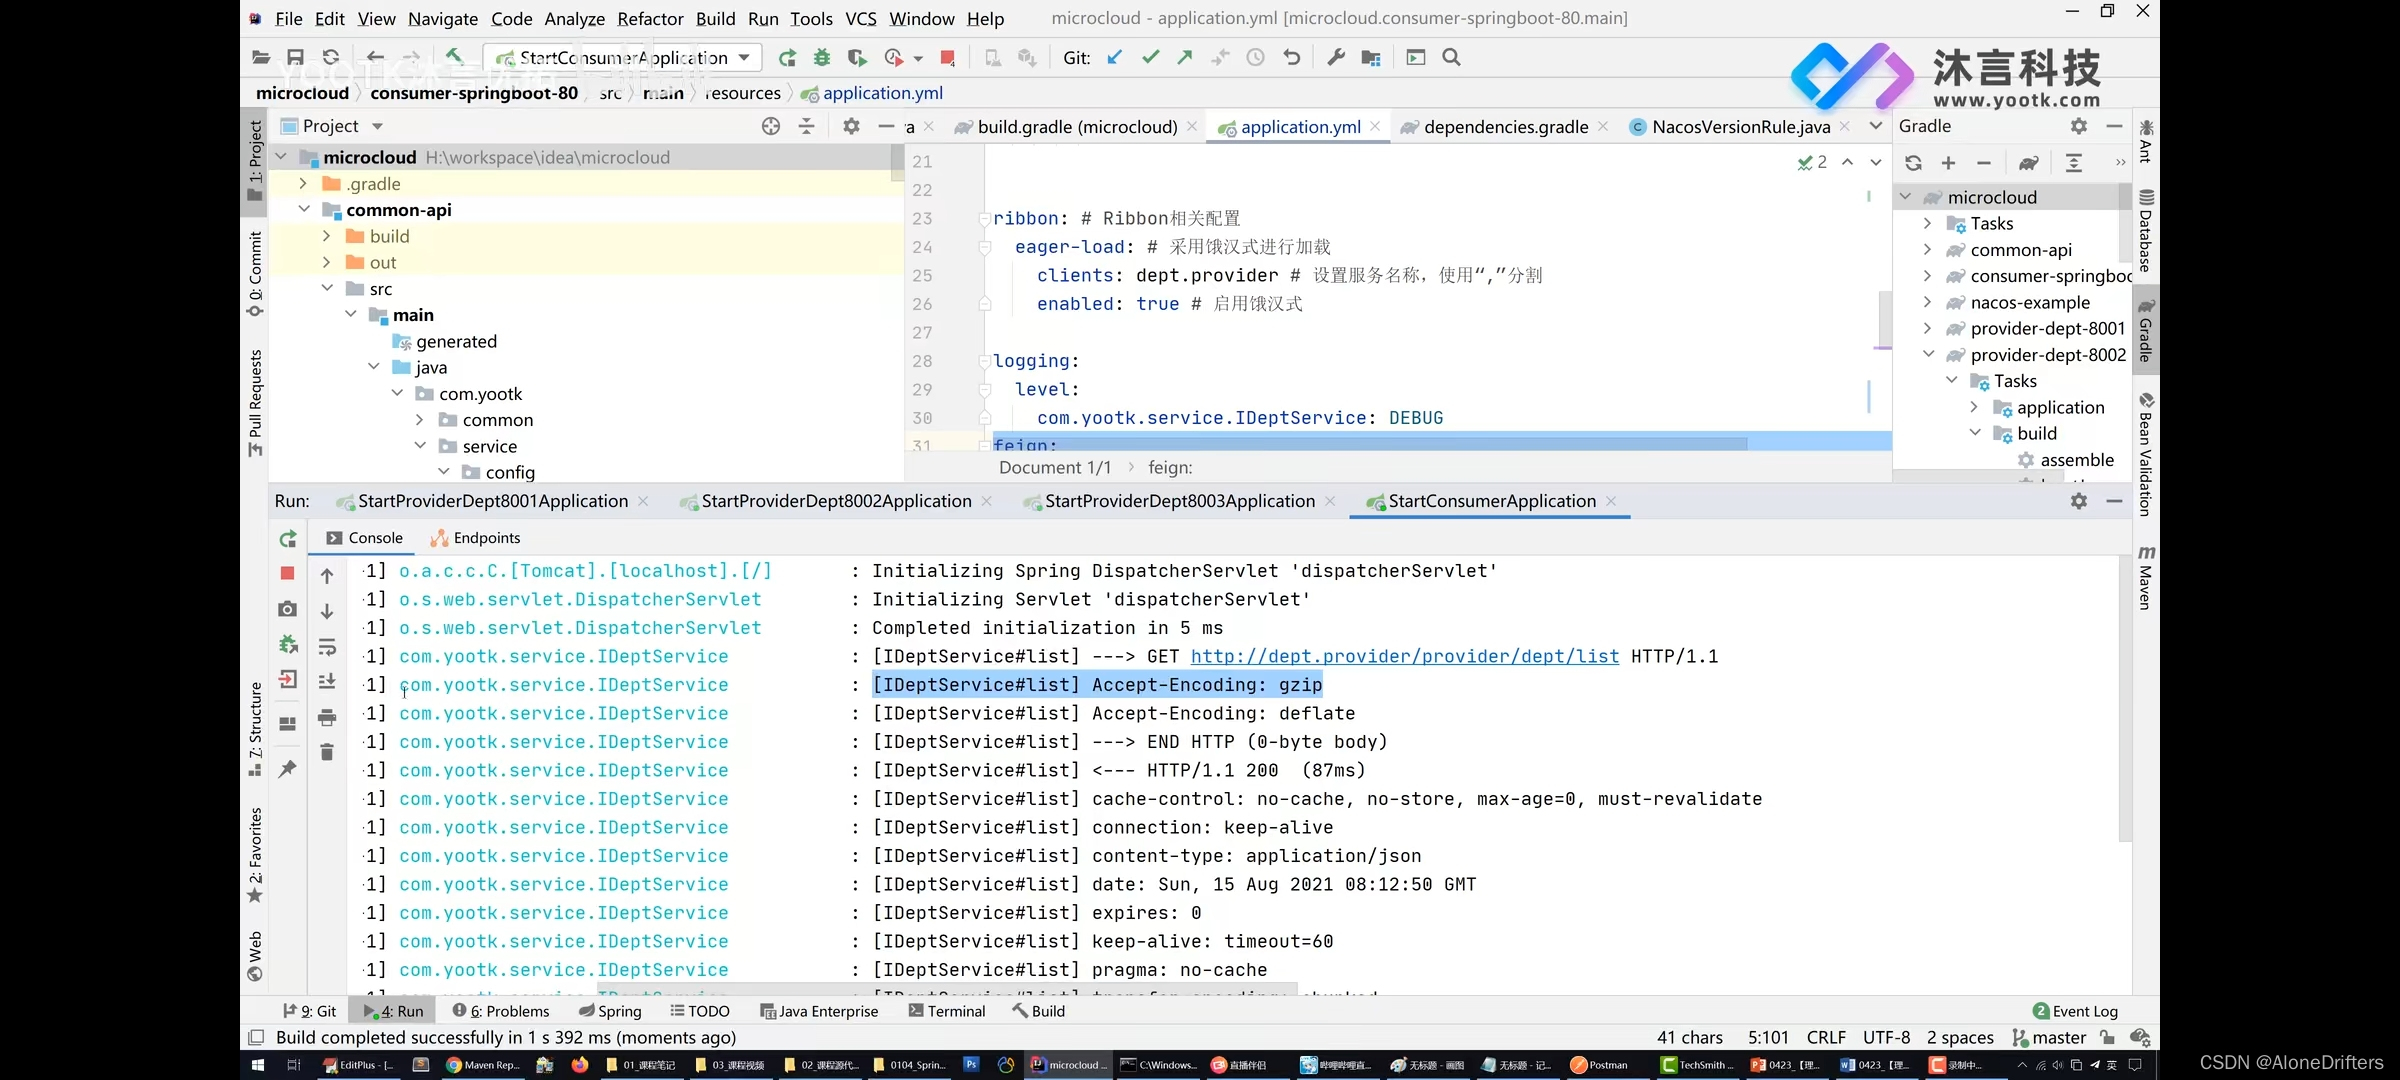Jump to previous stack trace with the up arrow

[327, 576]
